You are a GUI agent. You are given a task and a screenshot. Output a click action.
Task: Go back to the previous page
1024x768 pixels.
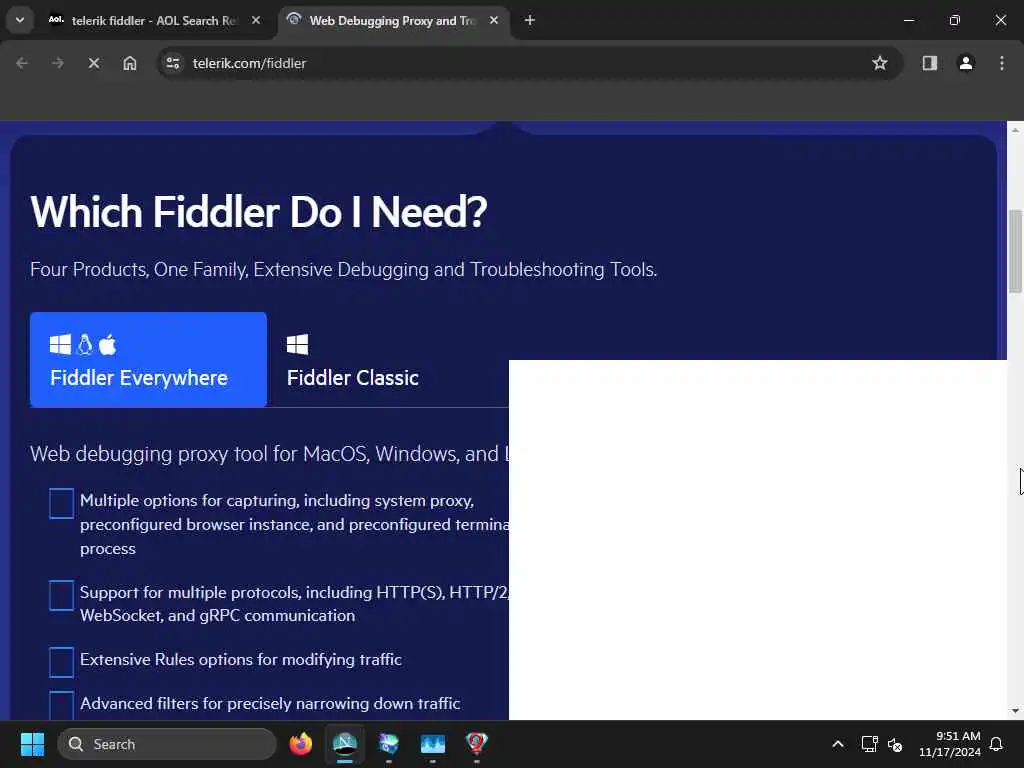[22, 63]
